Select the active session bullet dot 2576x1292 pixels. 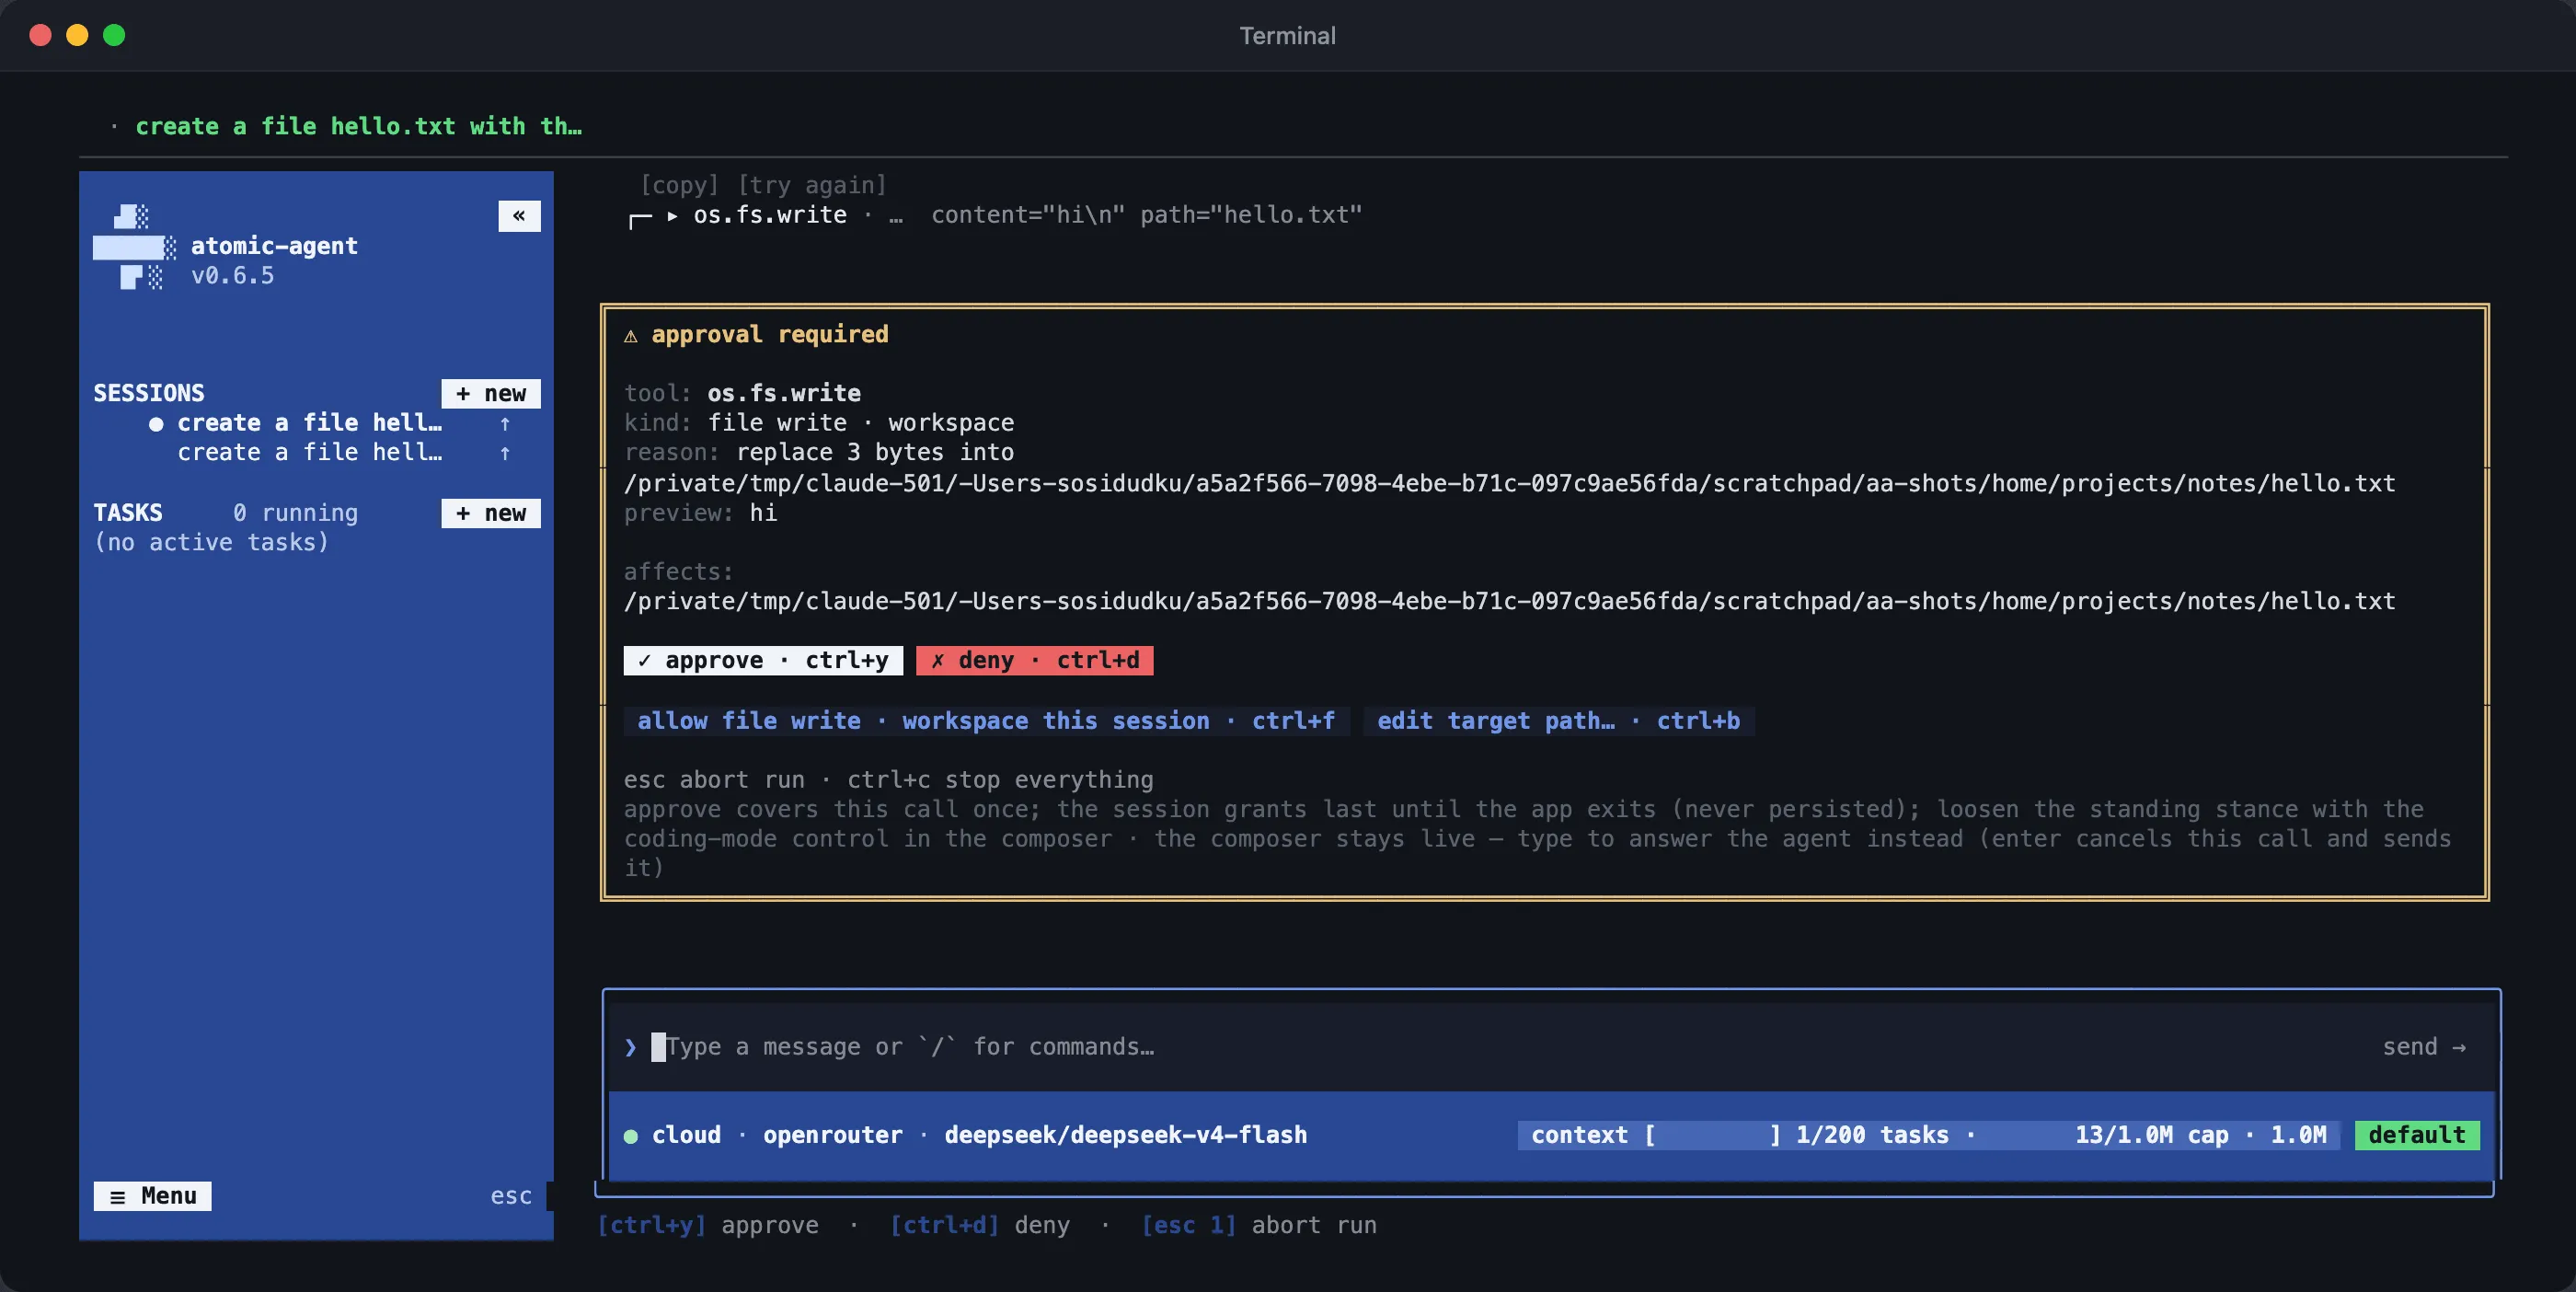click(x=156, y=424)
